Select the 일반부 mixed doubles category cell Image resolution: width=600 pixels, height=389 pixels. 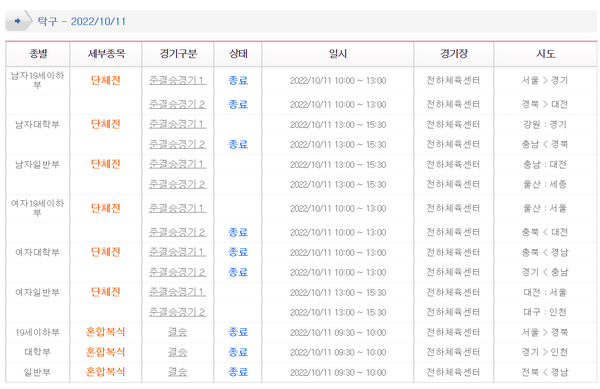coord(38,372)
